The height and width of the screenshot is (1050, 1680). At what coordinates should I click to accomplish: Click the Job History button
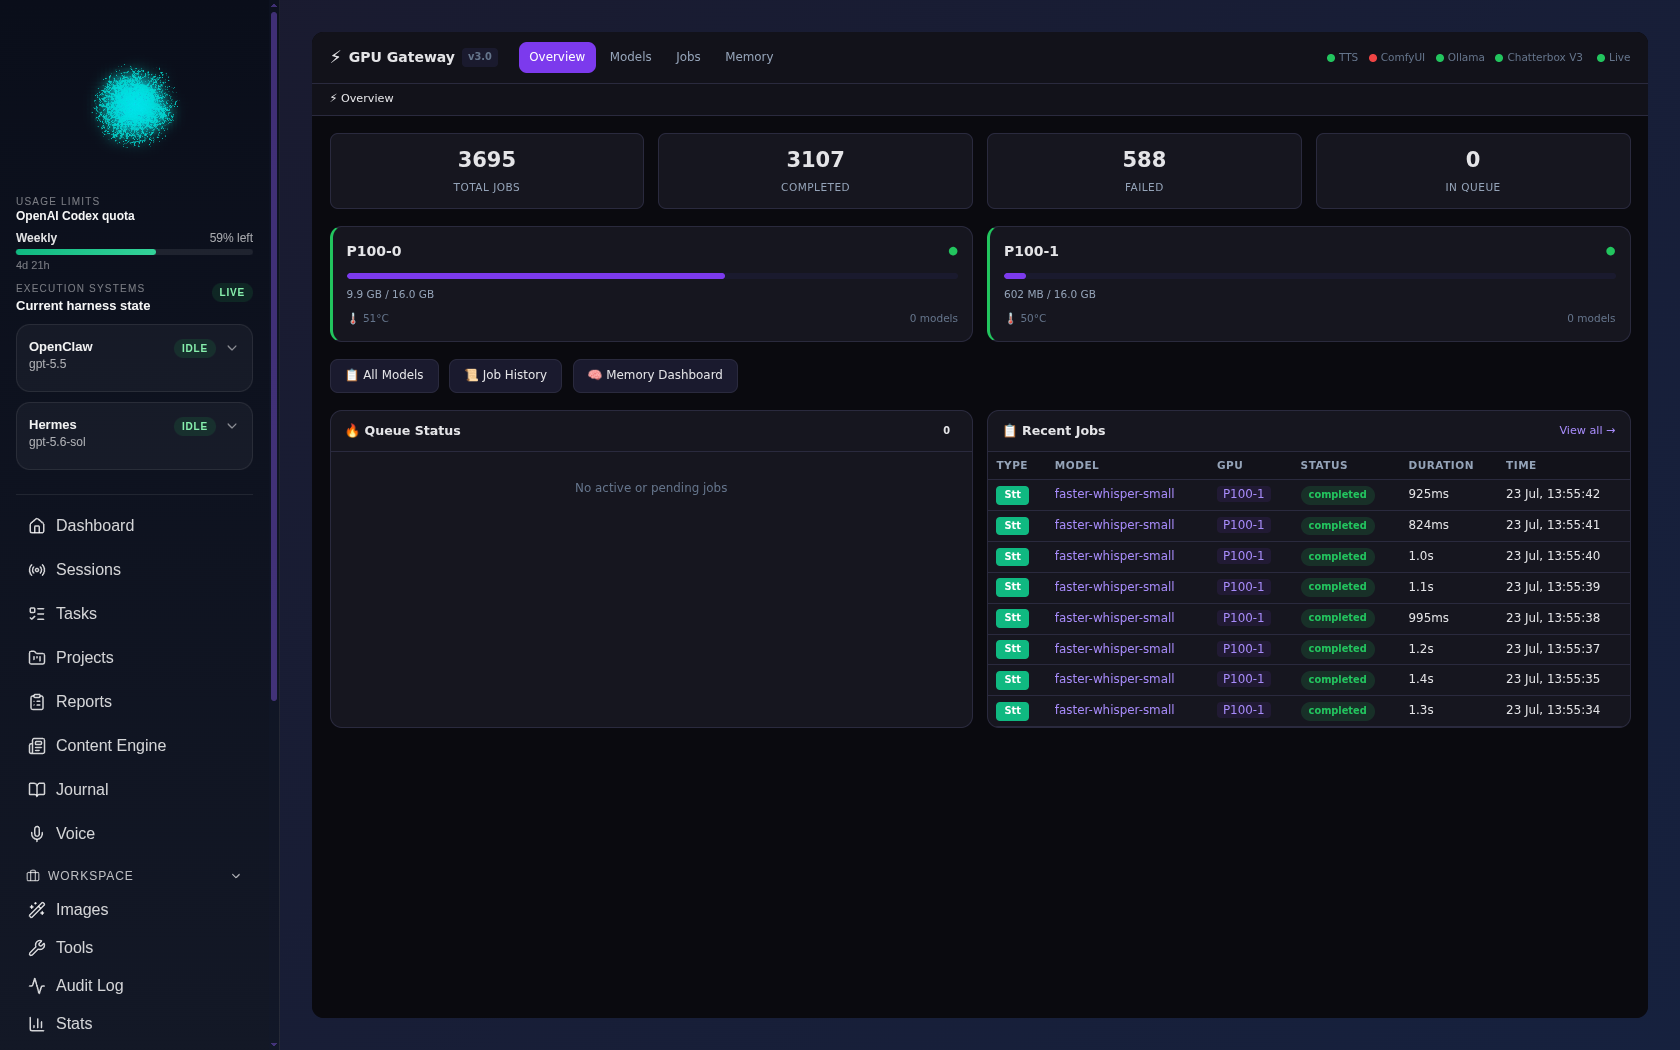tap(505, 376)
